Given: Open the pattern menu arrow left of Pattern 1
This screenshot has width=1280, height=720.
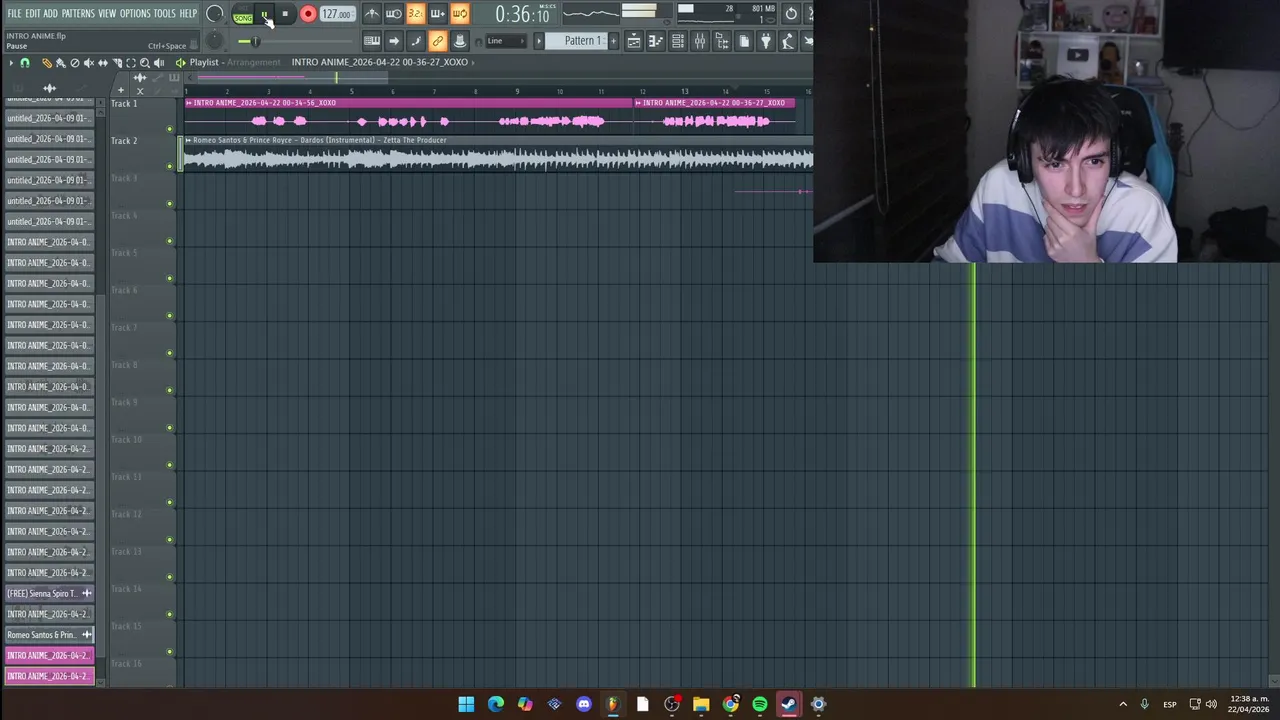Looking at the screenshot, I should click(x=539, y=41).
